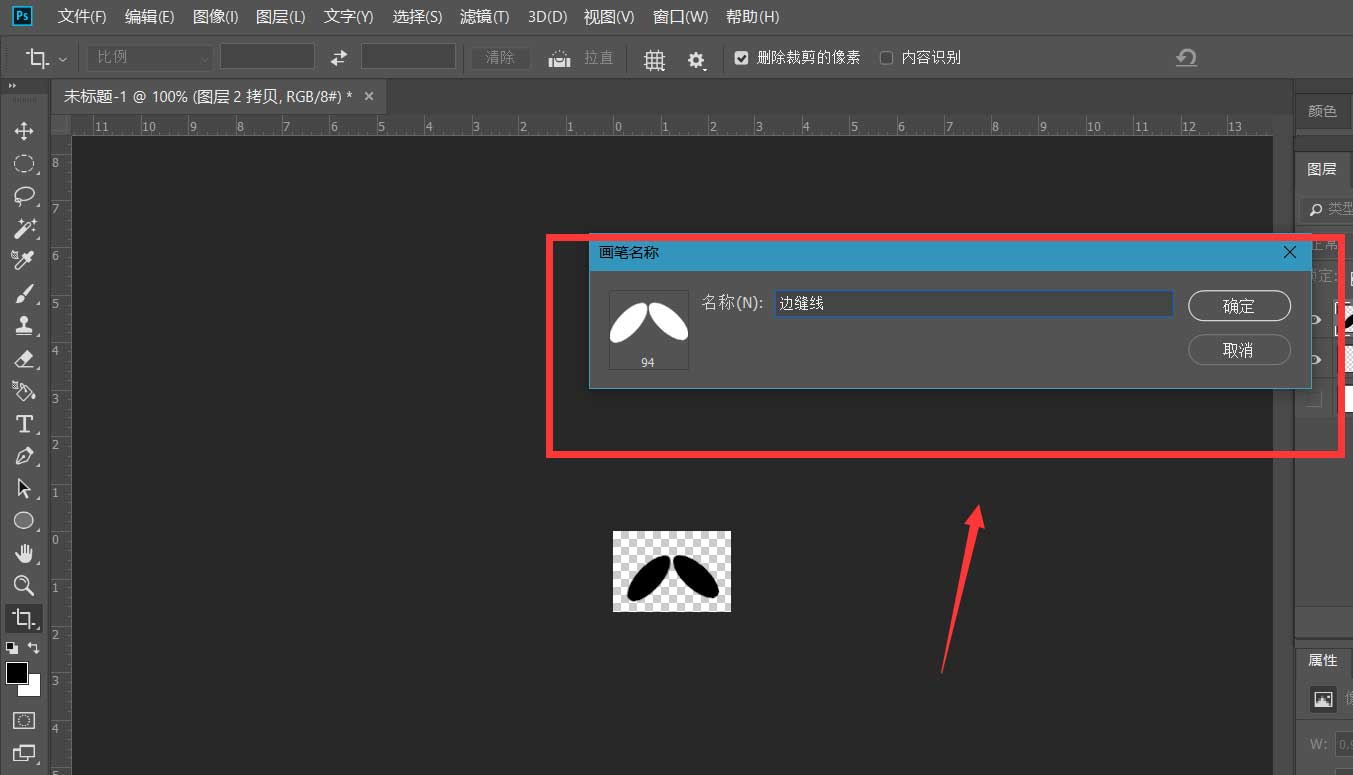Open the crop gear settings dropdown
Image resolution: width=1353 pixels, height=775 pixels.
tap(697, 60)
